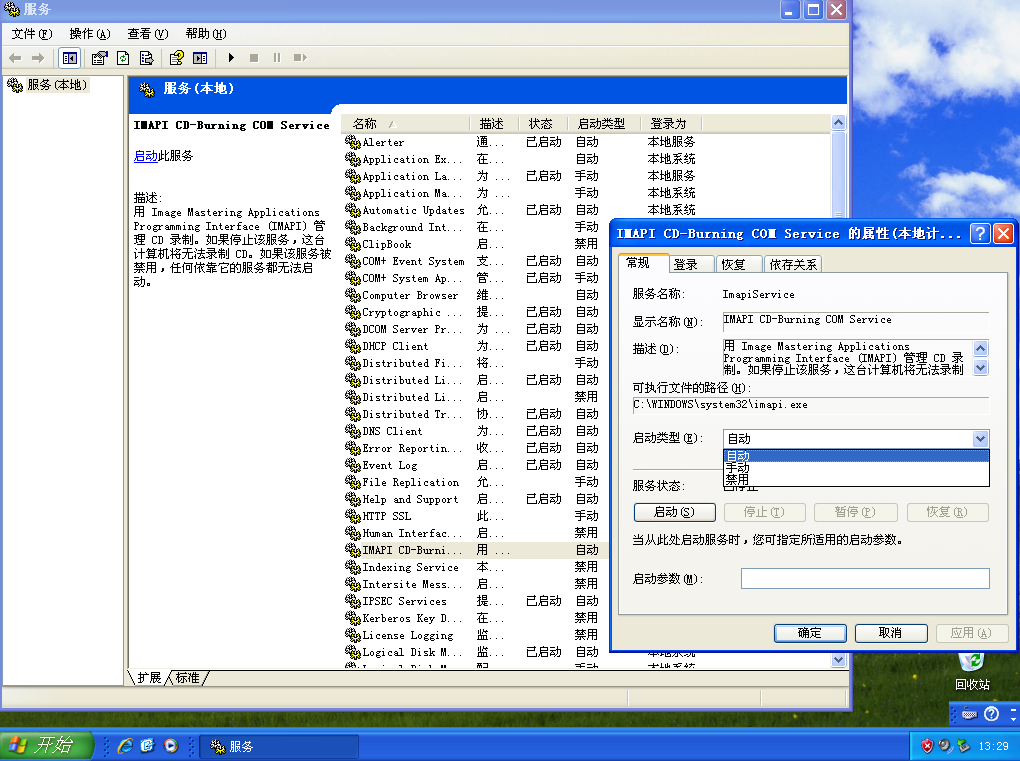Open the Properties toolbar icon
The width and height of the screenshot is (1020, 761).
point(99,58)
